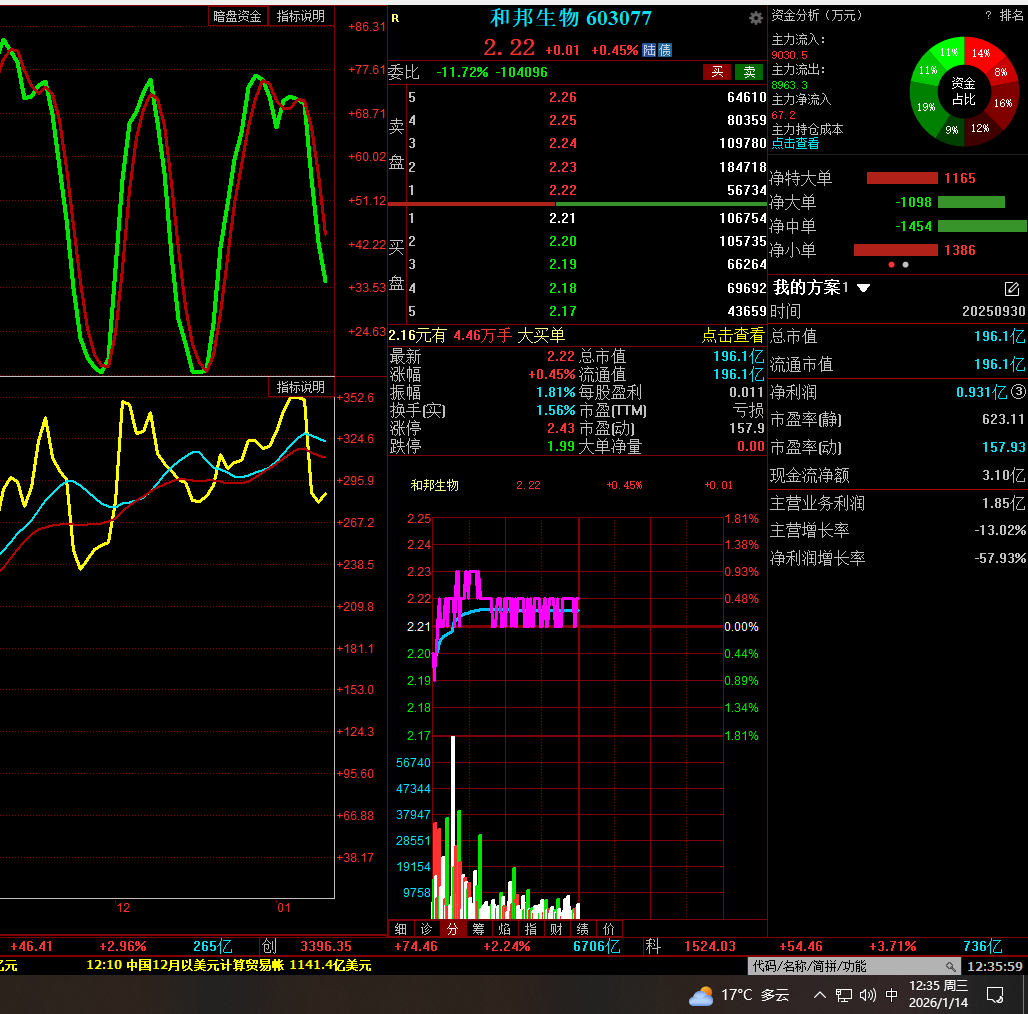Click the 14% red donut segment
The width and height of the screenshot is (1028, 1014).
981,54
